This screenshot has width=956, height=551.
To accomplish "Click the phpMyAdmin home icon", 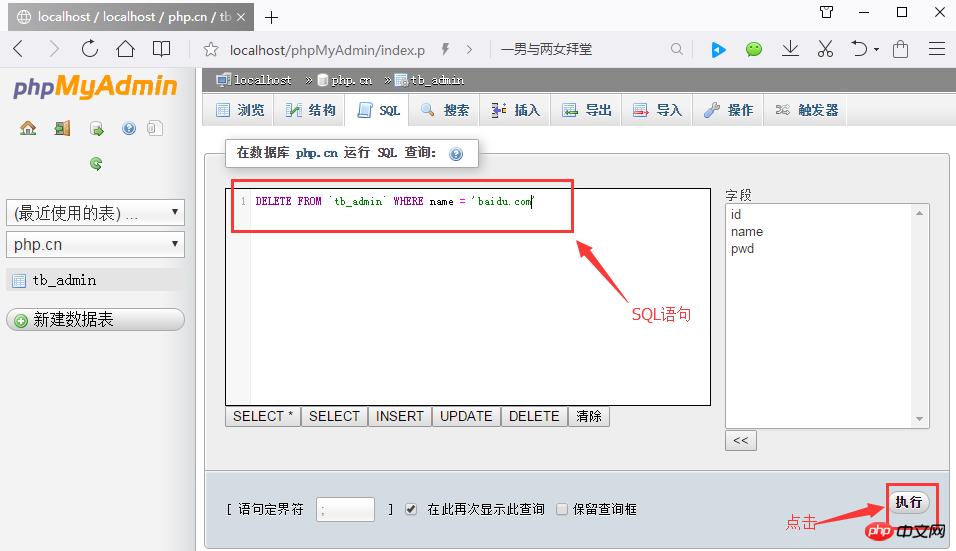I will point(28,128).
